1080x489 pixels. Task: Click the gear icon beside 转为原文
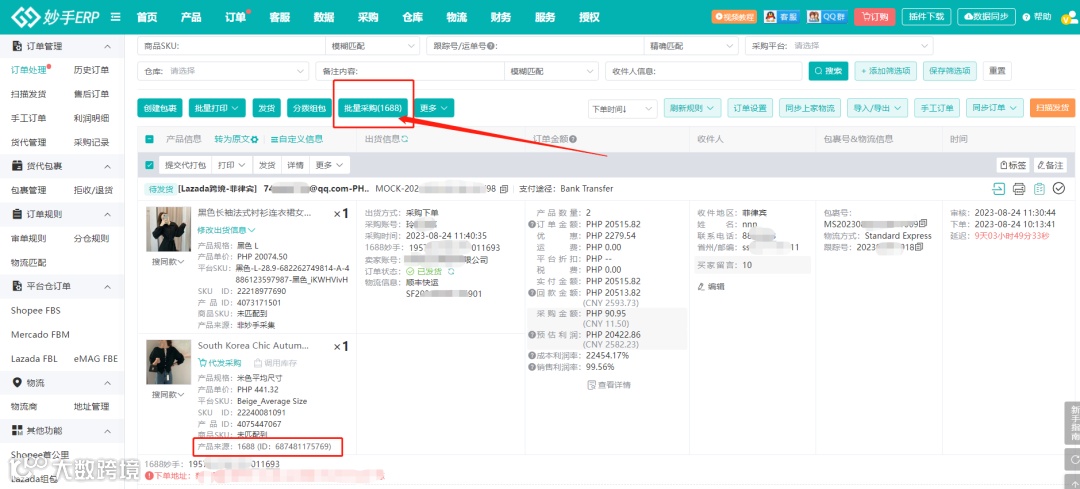pos(255,139)
